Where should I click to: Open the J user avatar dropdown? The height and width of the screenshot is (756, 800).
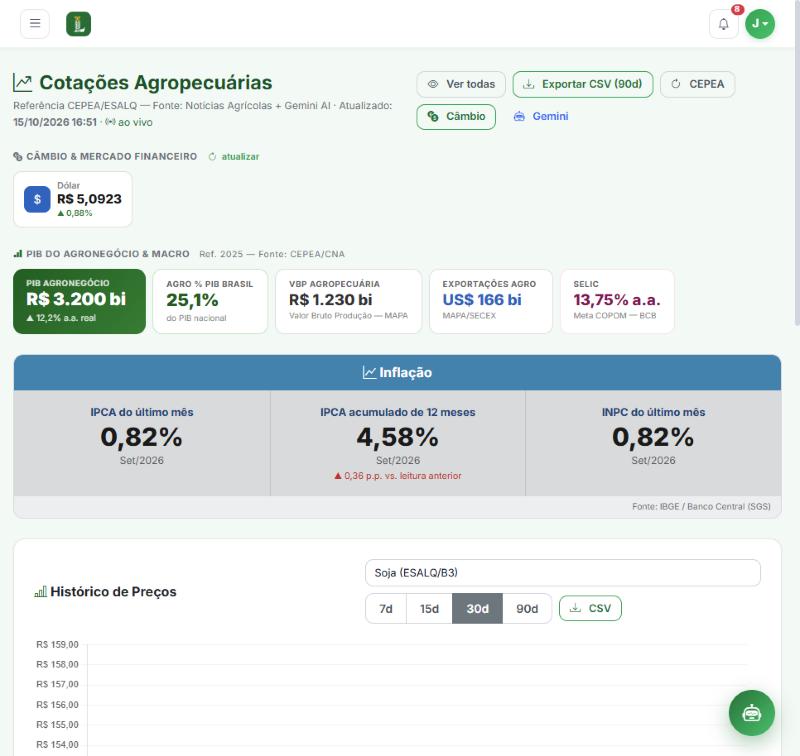click(760, 24)
